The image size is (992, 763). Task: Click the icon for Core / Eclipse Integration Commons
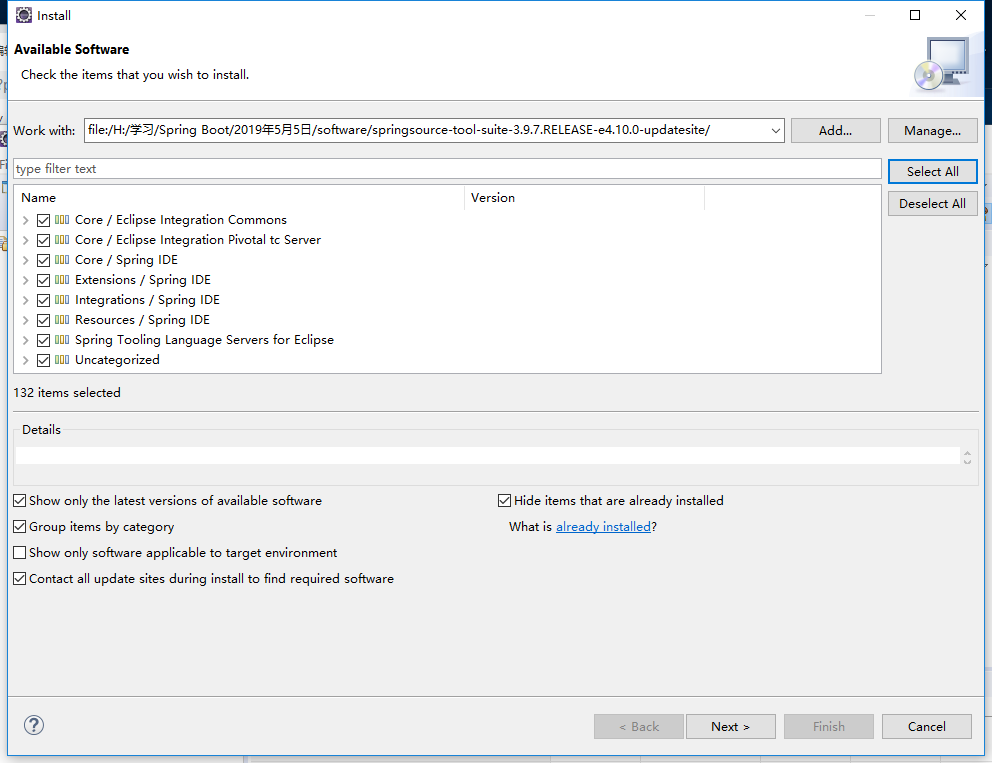click(62, 220)
